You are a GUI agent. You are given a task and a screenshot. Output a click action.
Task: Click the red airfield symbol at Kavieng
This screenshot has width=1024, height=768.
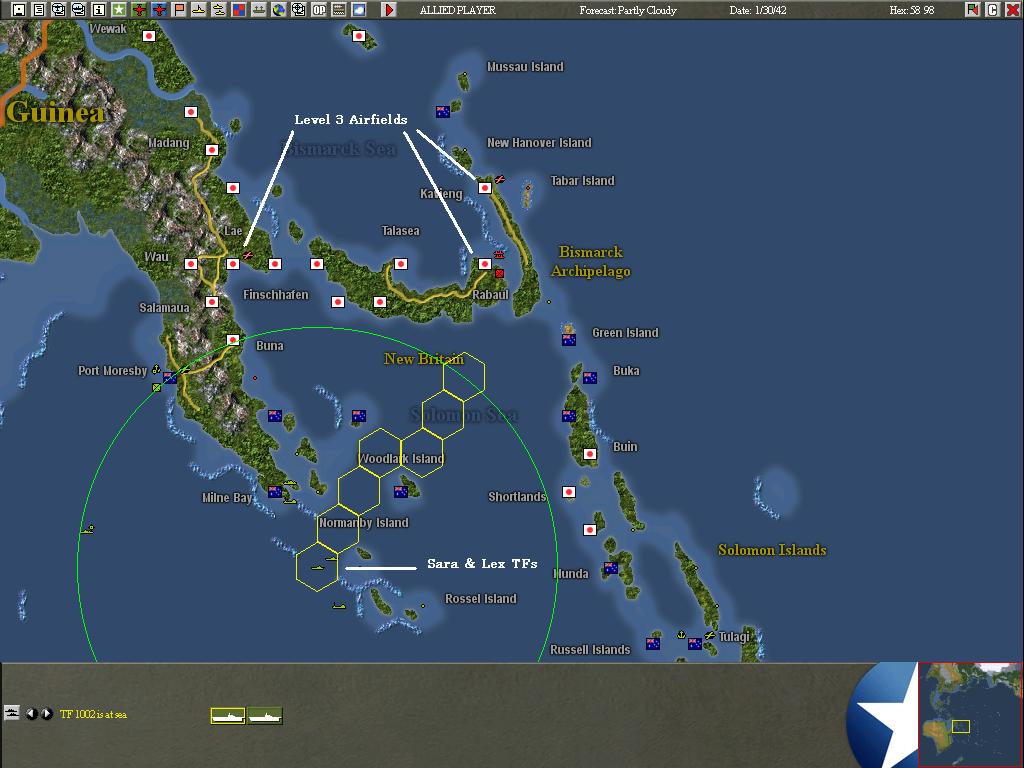[500, 179]
